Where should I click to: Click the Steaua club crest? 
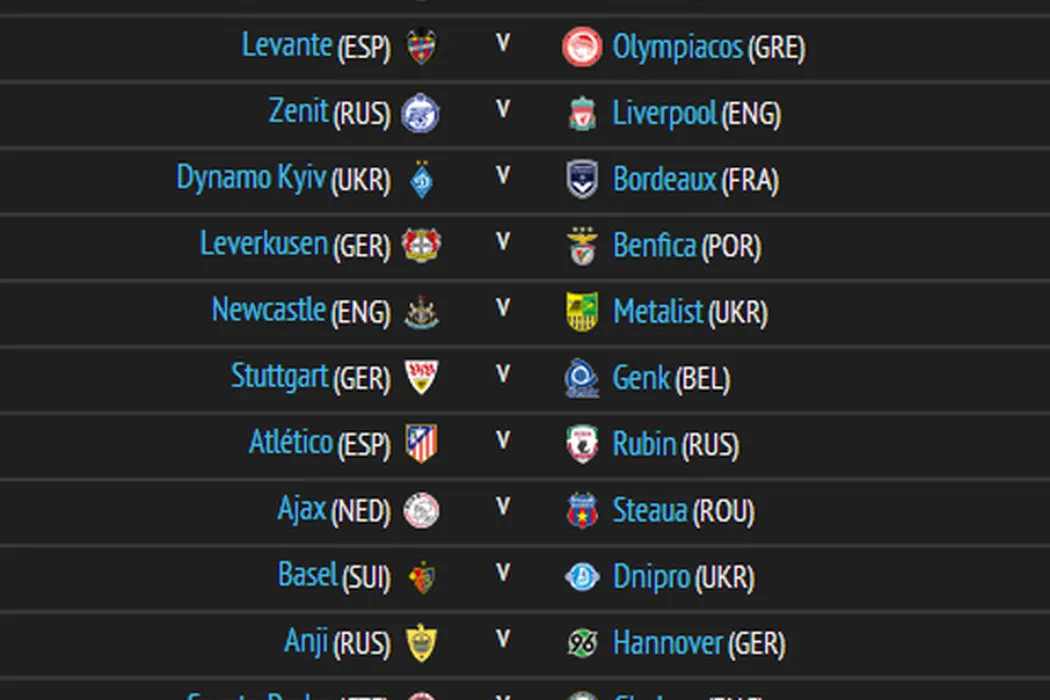pos(582,511)
